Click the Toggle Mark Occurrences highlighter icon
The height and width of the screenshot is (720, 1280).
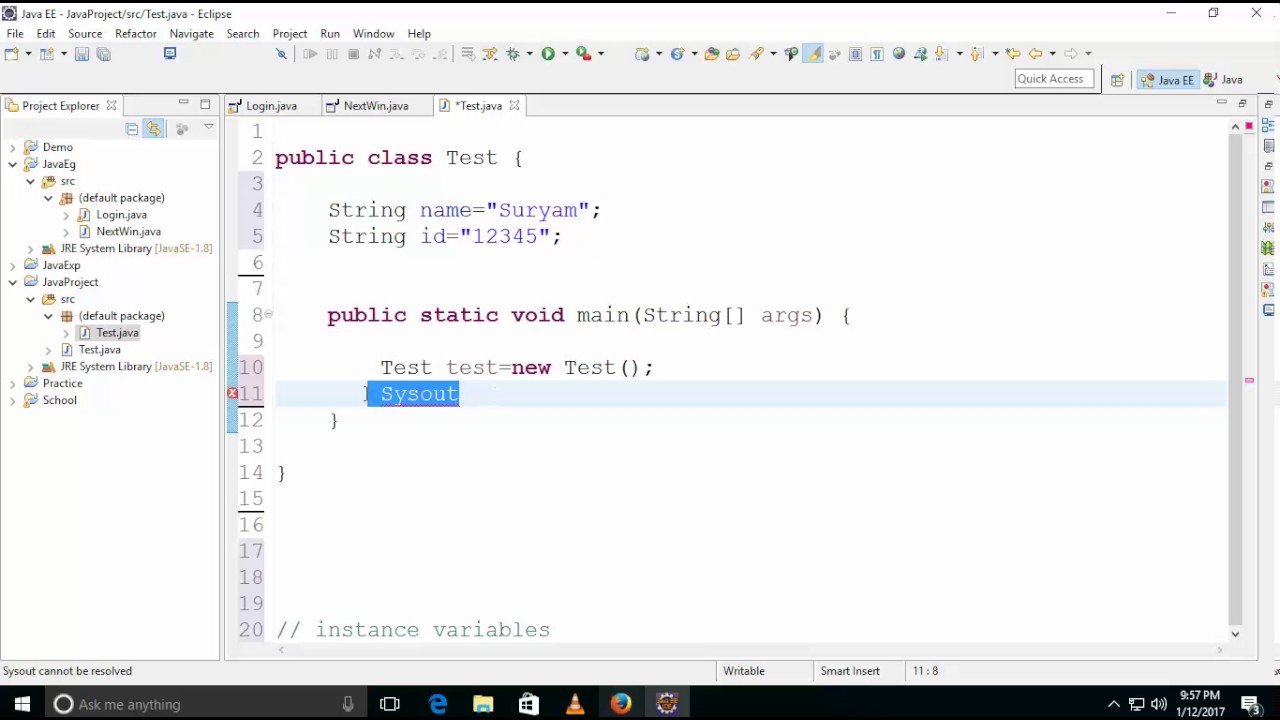[x=813, y=54]
